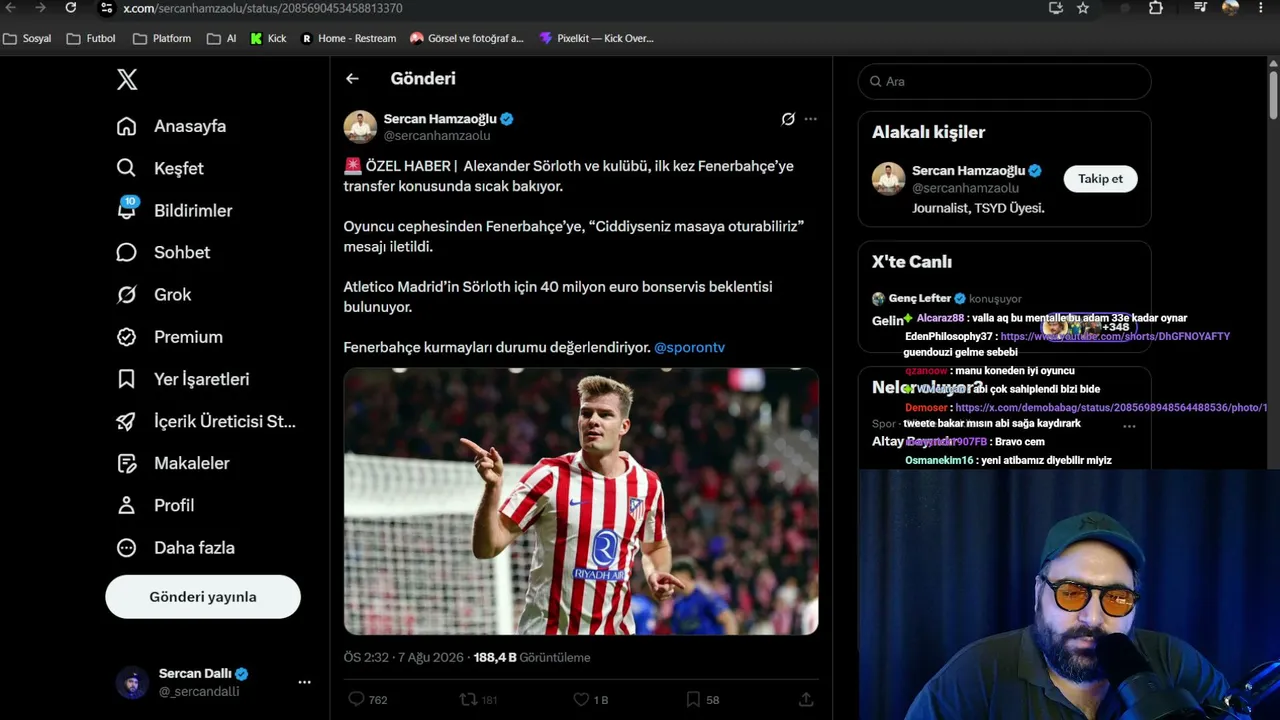Repost the post using retweet icon
The height and width of the screenshot is (720, 1280).
(468, 699)
